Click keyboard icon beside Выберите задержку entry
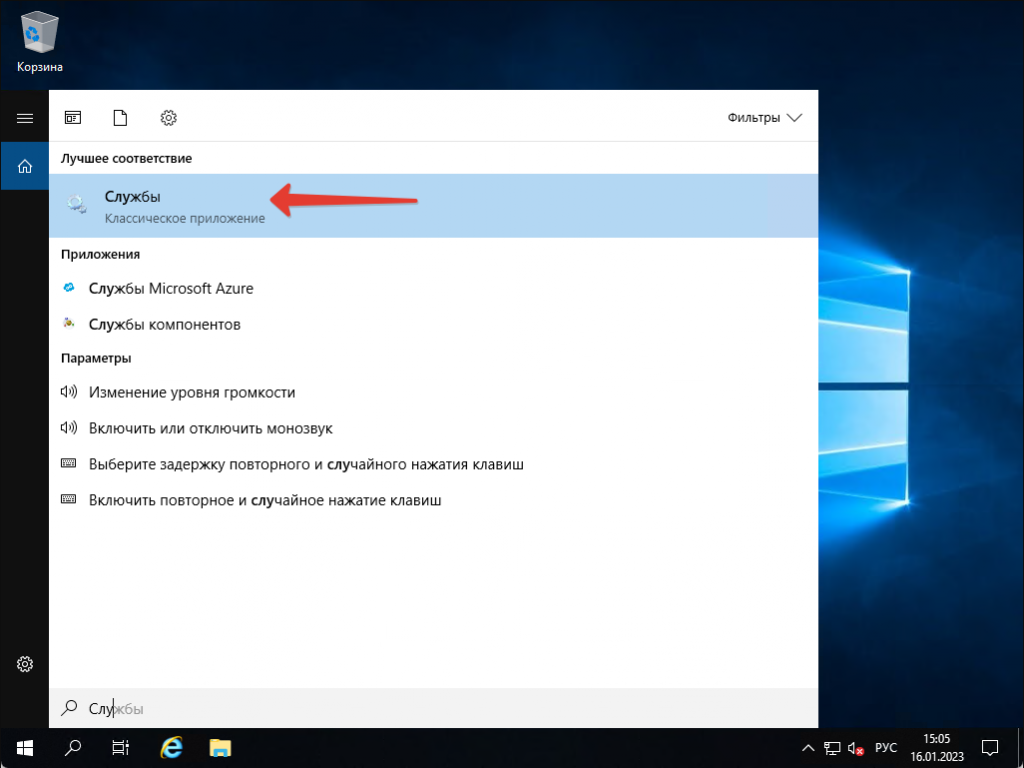 pos(69,463)
